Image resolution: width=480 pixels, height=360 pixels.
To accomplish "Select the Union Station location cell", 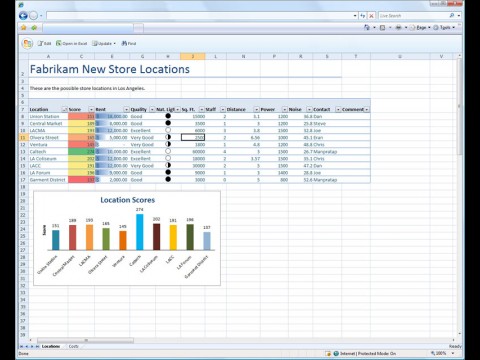I will (x=48, y=116).
